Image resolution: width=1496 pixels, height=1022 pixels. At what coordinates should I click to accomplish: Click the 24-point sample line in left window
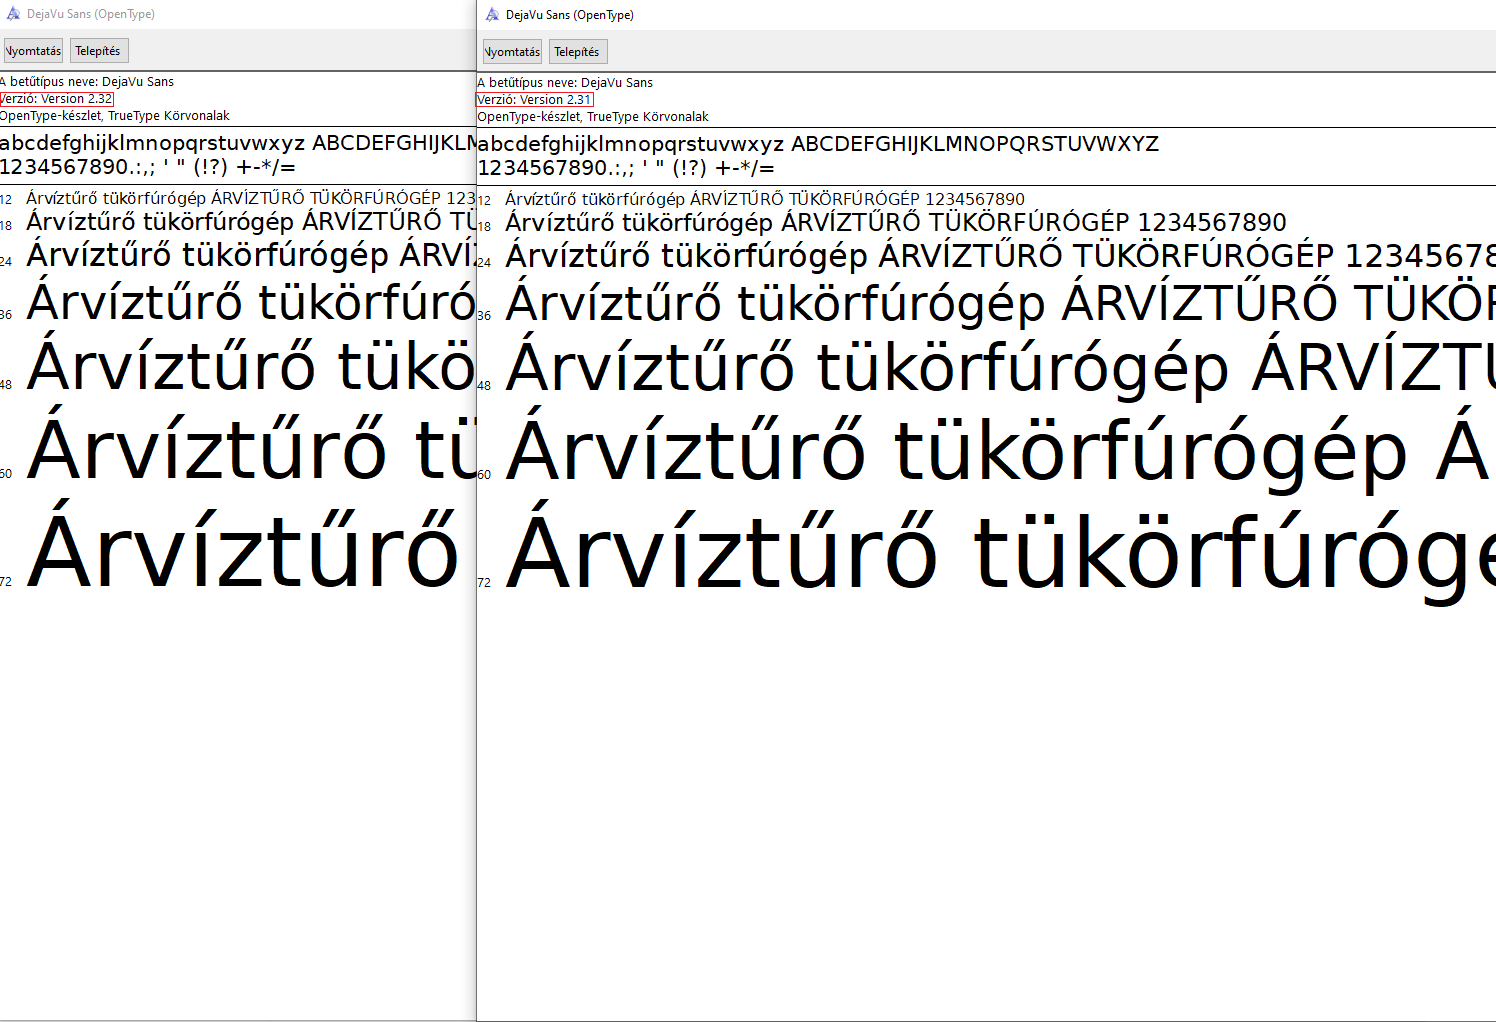click(251, 255)
